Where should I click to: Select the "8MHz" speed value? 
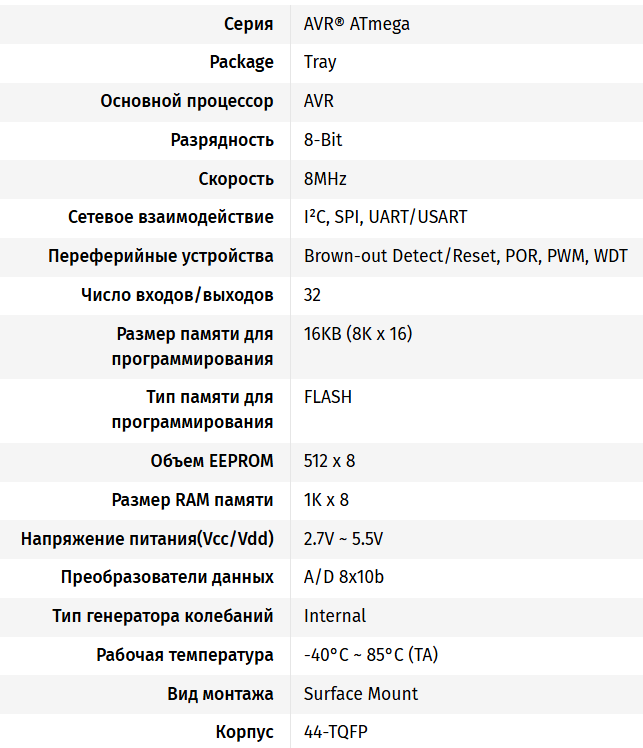[325, 179]
